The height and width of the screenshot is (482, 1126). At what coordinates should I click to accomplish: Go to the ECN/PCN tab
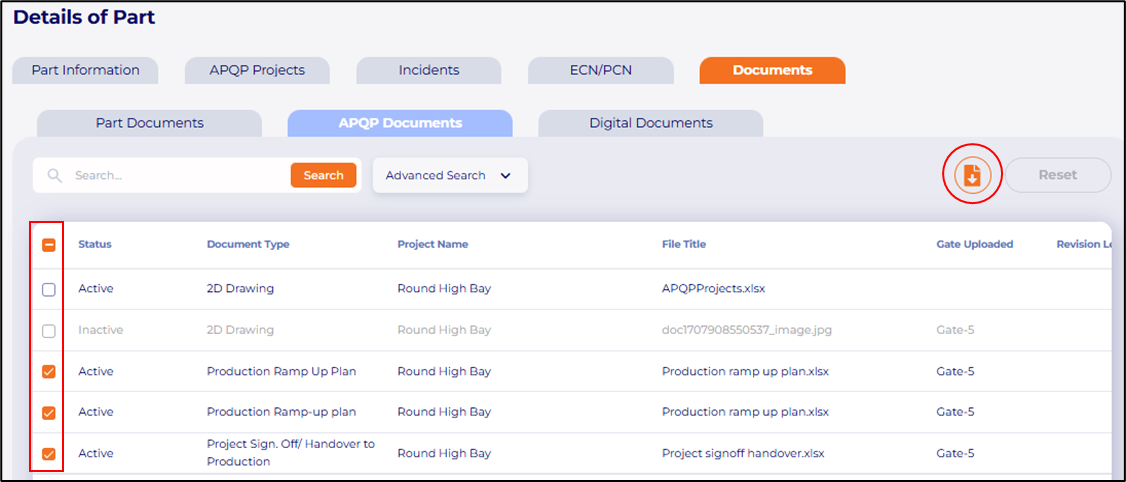(x=600, y=71)
